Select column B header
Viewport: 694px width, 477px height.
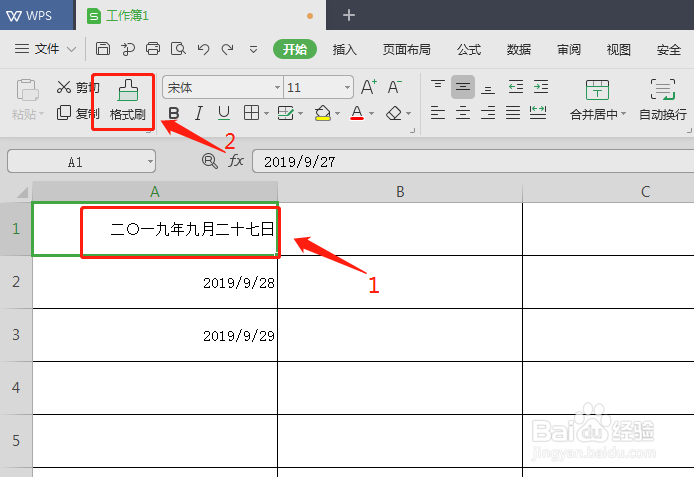[x=400, y=192]
